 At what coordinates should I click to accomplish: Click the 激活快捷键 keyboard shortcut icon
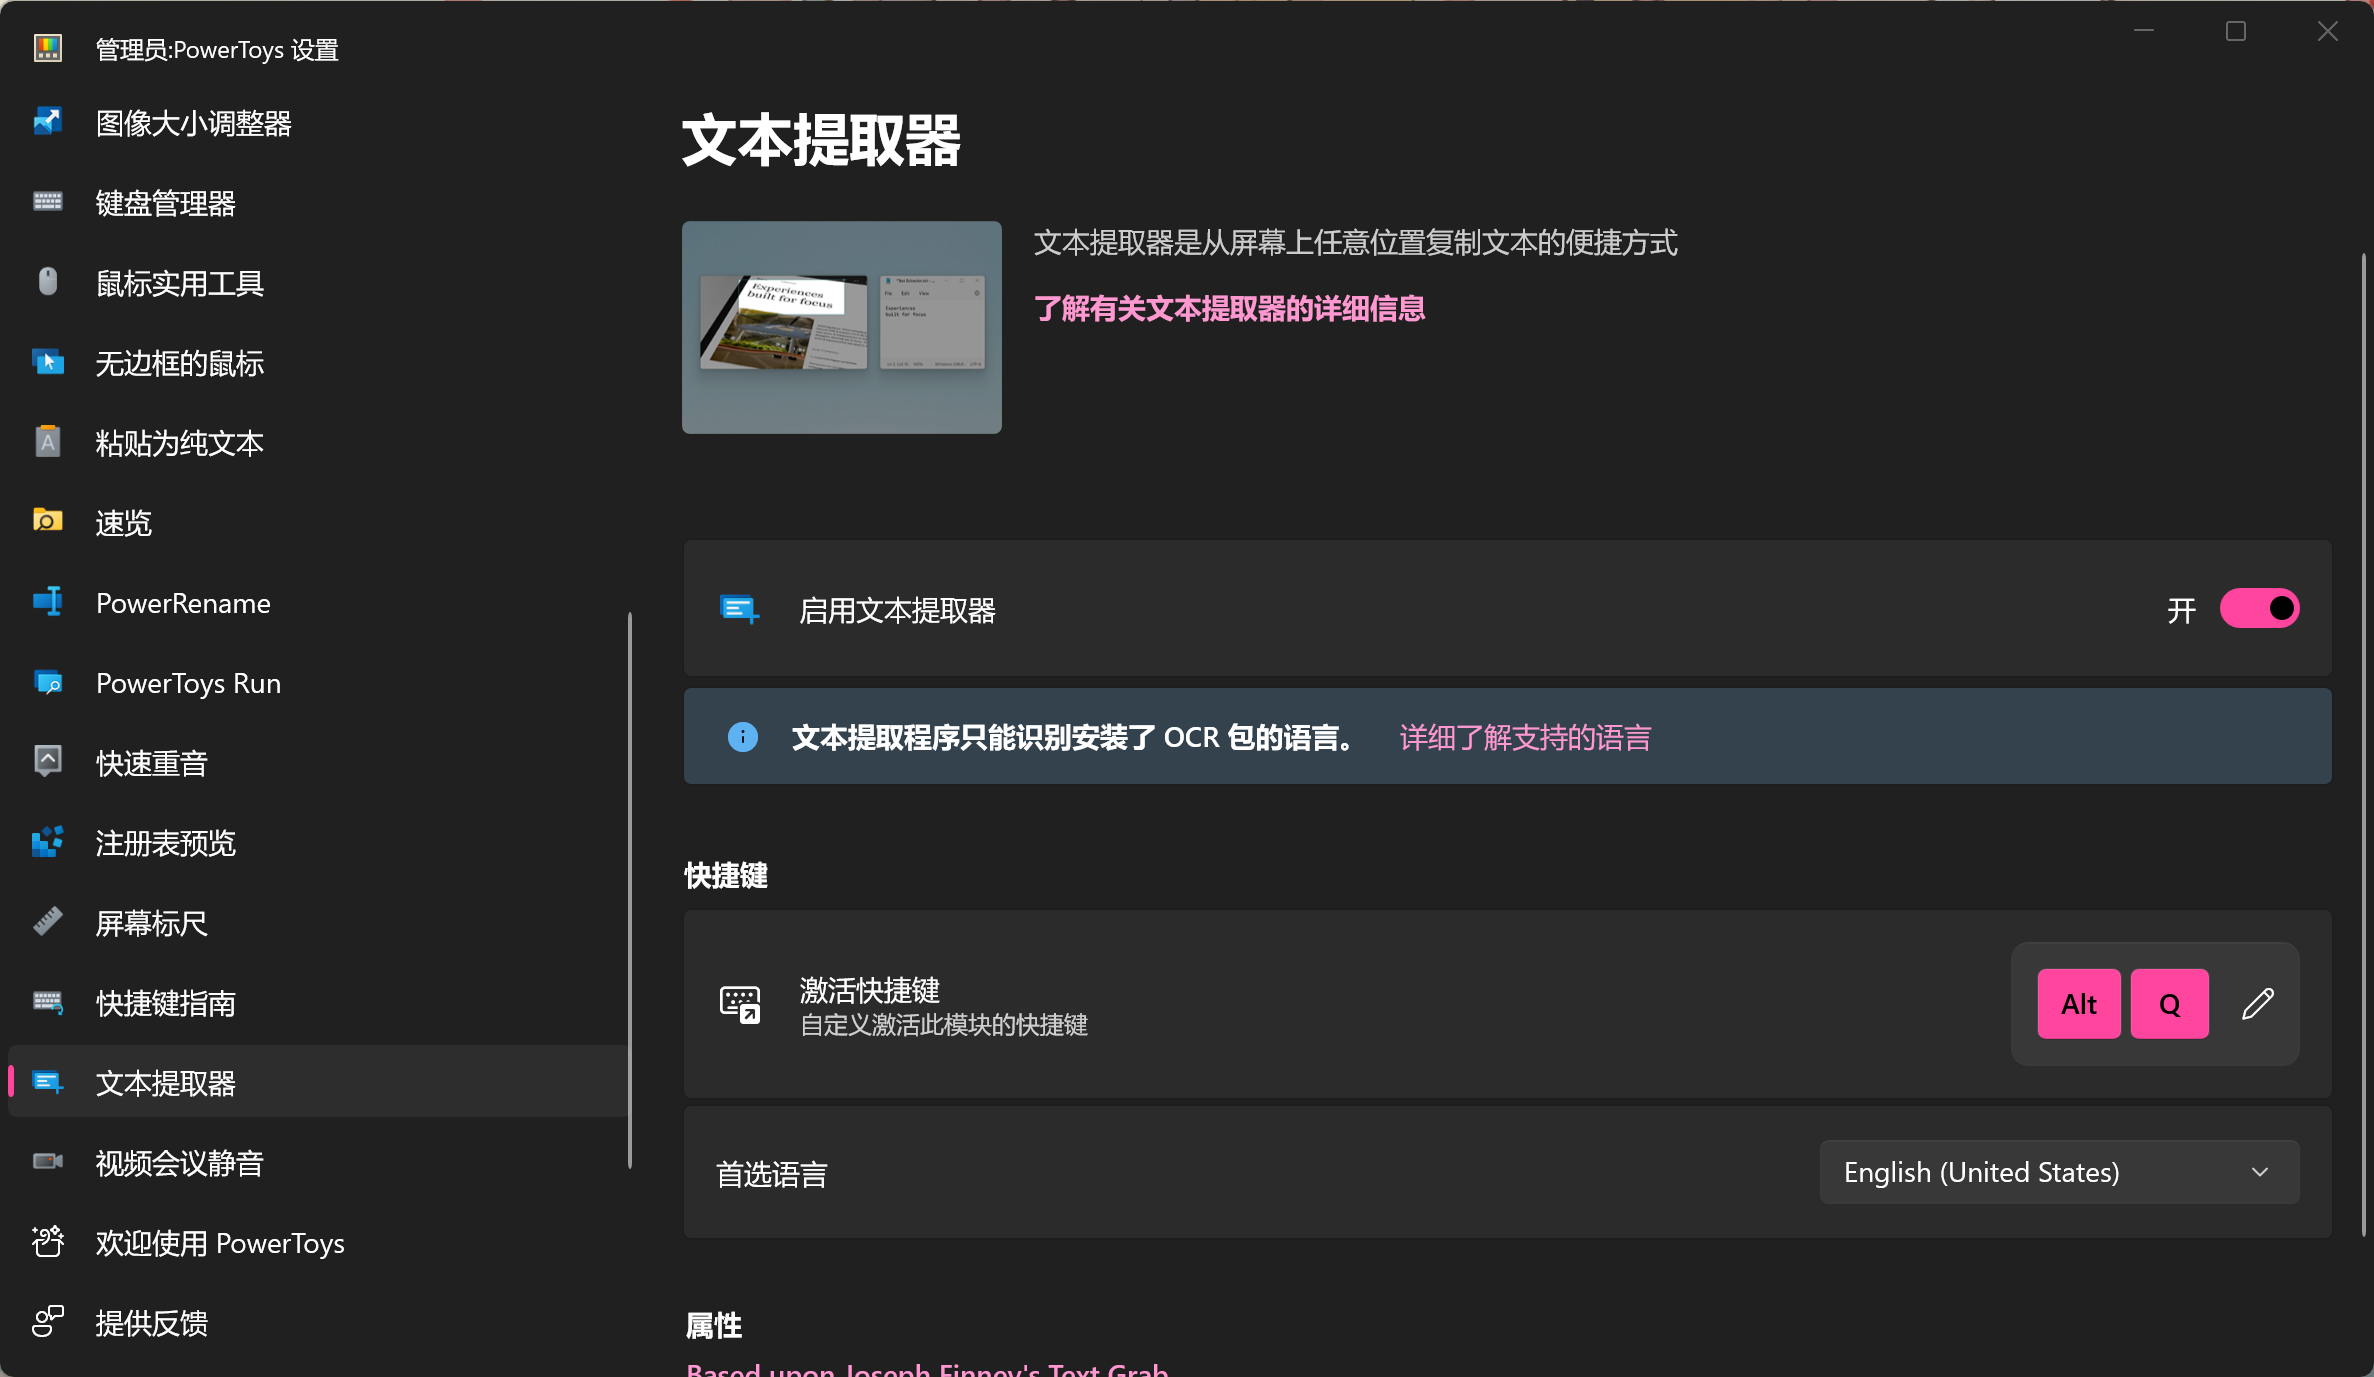coord(740,1004)
